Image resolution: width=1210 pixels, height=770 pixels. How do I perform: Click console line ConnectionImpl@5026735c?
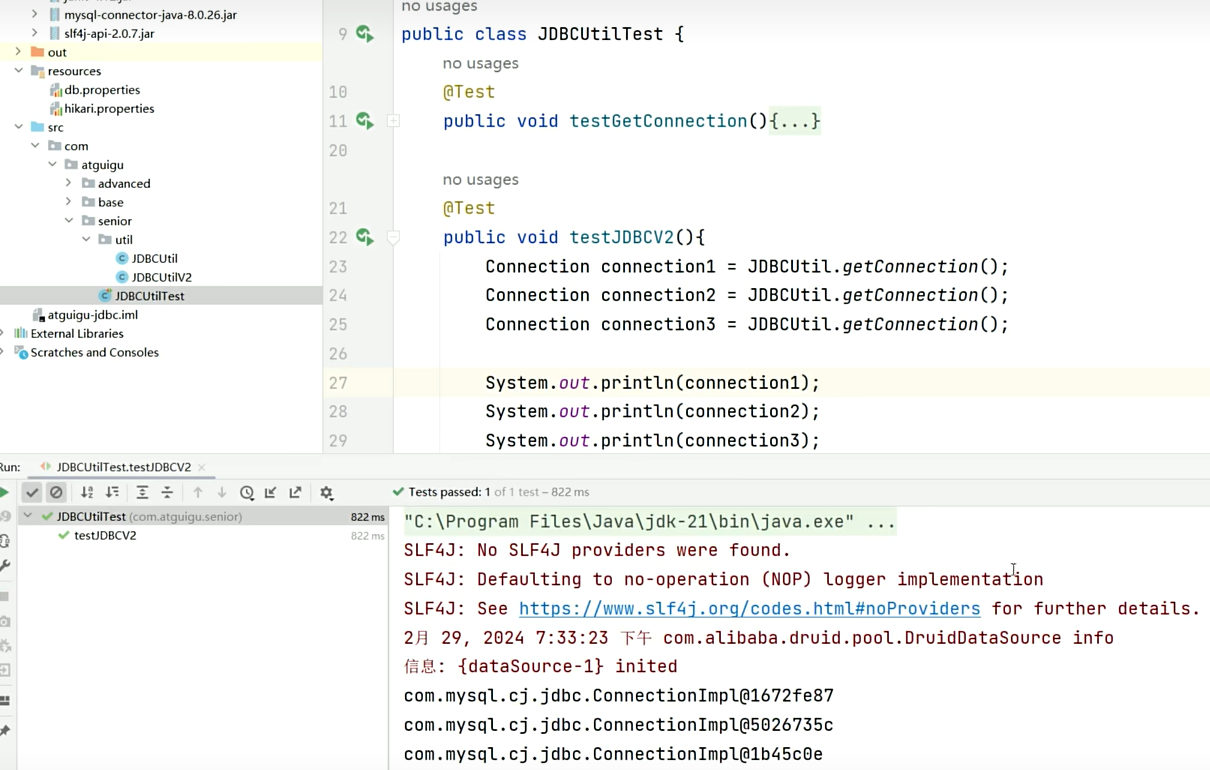click(x=619, y=724)
